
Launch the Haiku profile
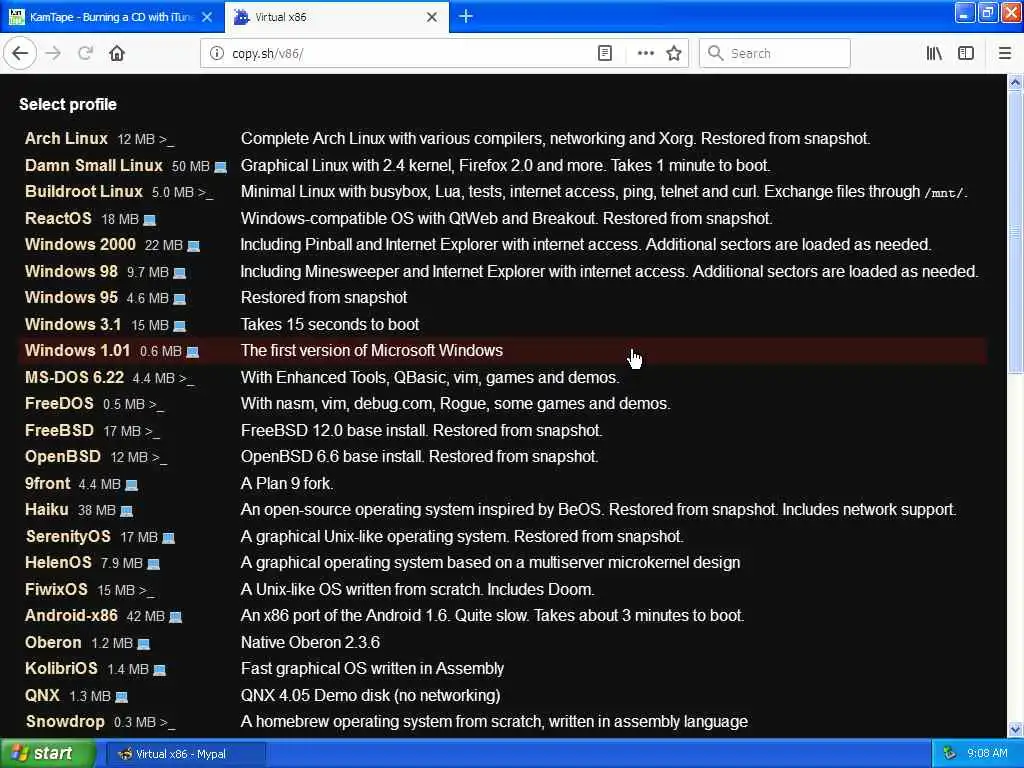46,509
